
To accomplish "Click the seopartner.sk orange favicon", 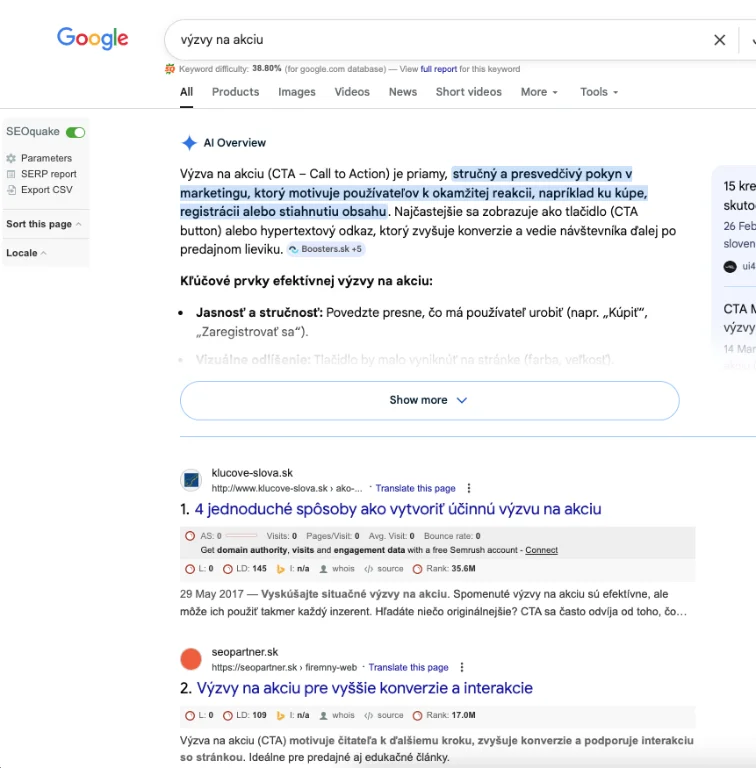I will (x=191, y=659).
